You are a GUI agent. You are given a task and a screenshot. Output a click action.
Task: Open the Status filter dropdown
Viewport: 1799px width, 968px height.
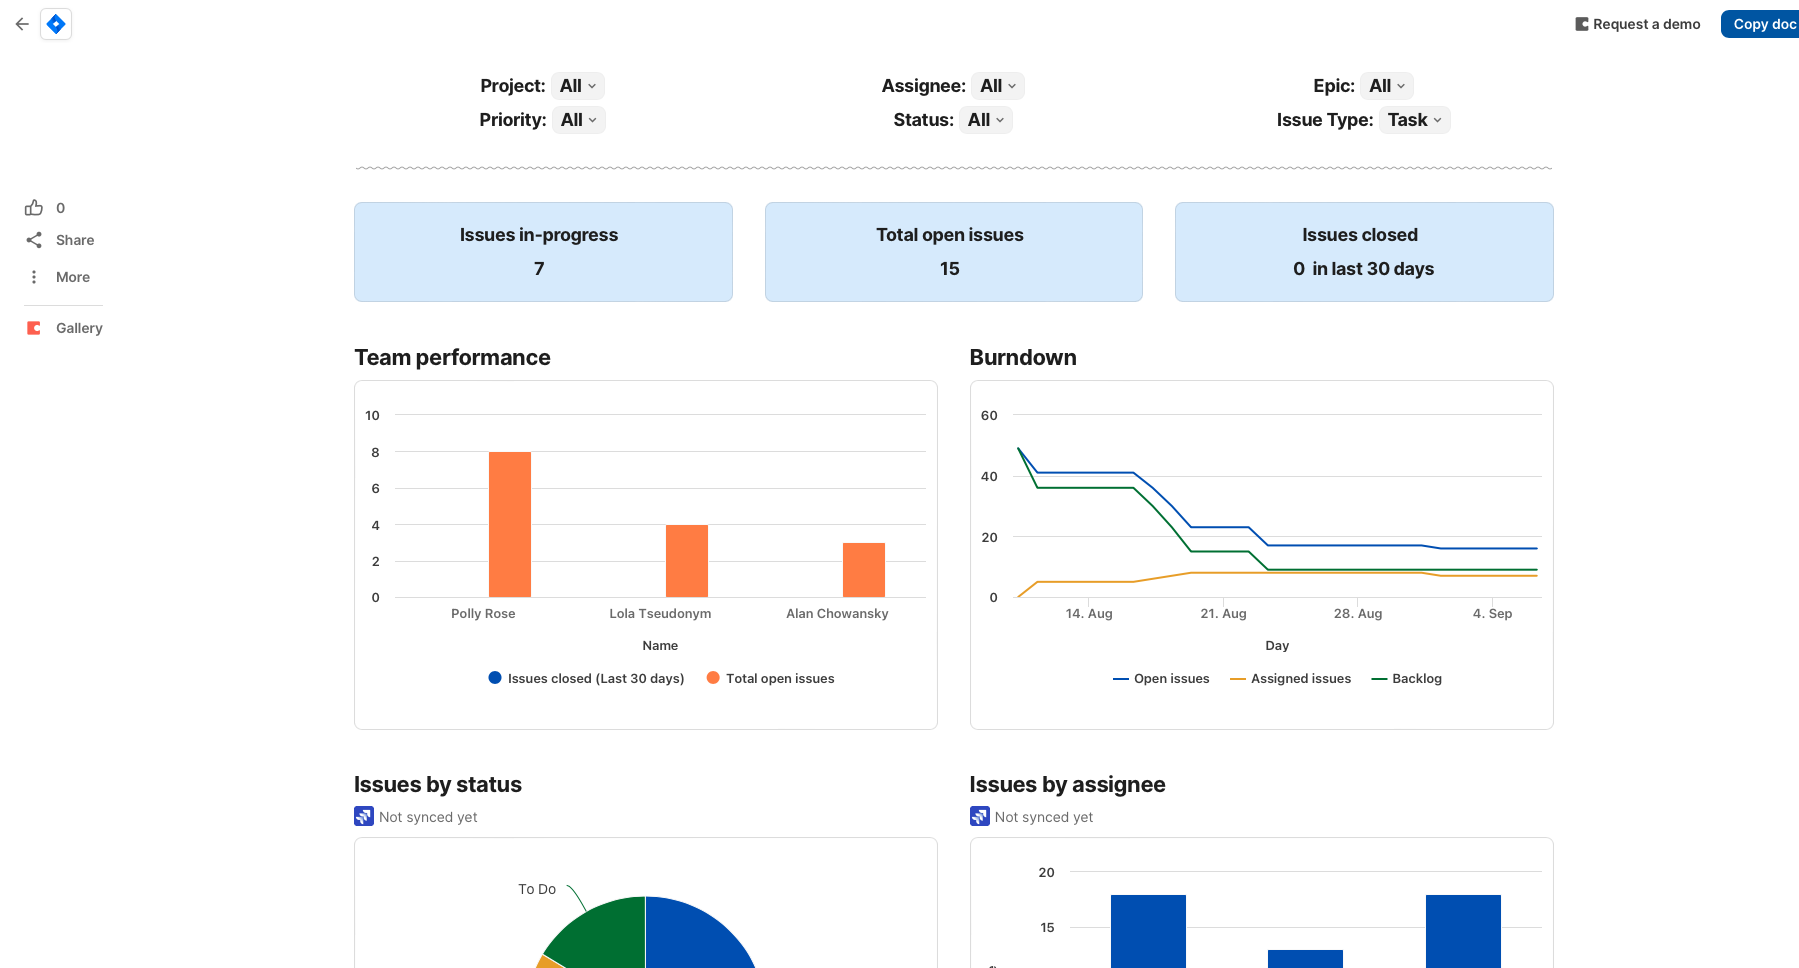coord(986,120)
